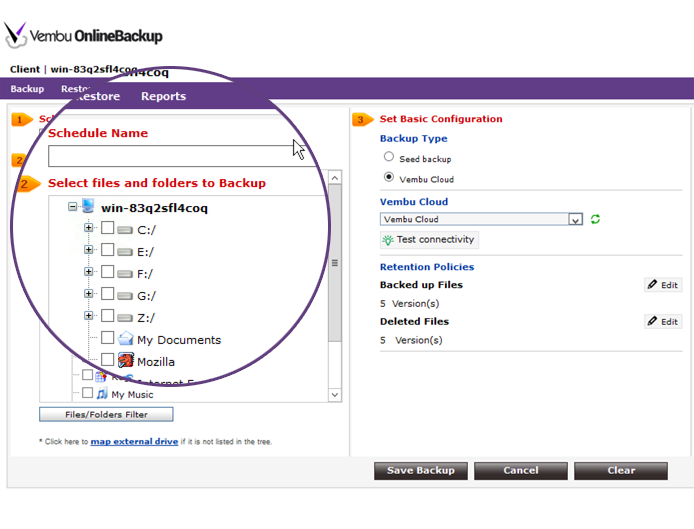Screen dimensions: 694x529
Task: Refresh the Vembu Cloud server list
Action: pos(595,219)
